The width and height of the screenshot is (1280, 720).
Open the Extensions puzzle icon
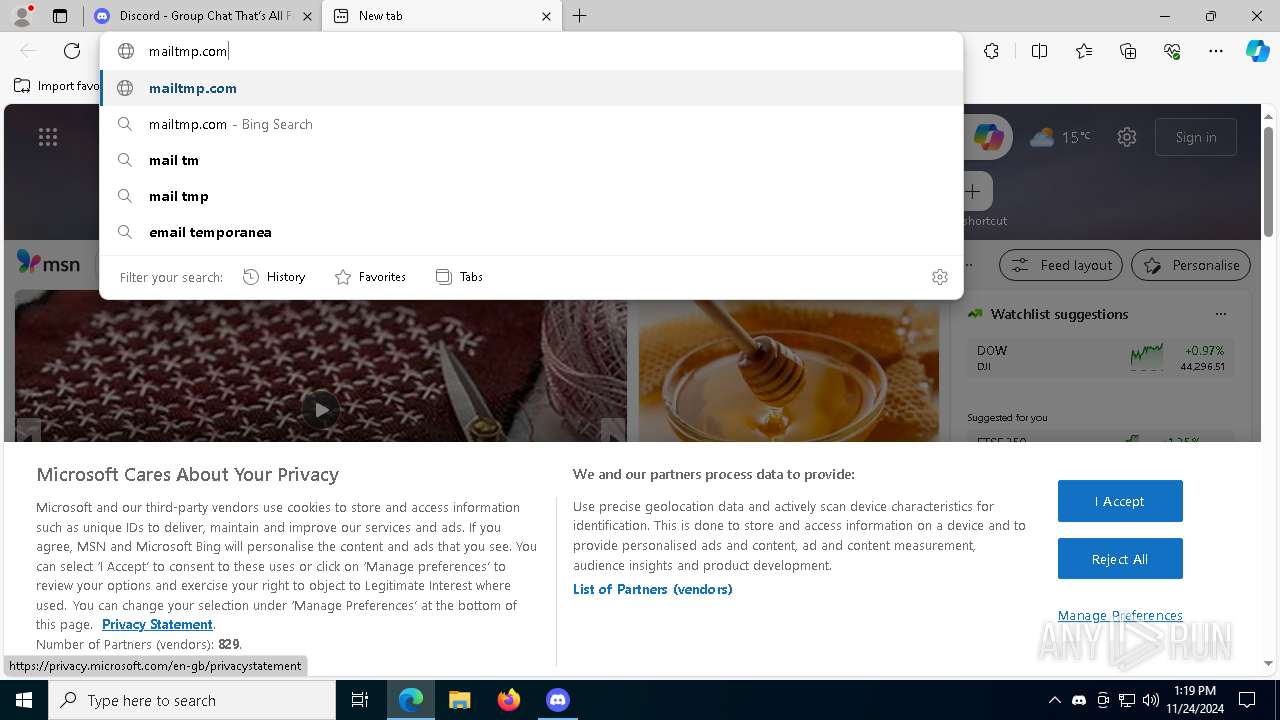point(991,51)
